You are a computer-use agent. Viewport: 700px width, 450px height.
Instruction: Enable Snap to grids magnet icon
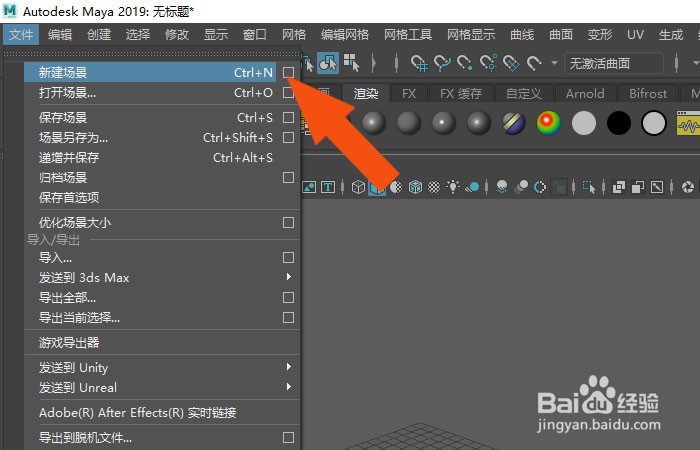(x=419, y=63)
